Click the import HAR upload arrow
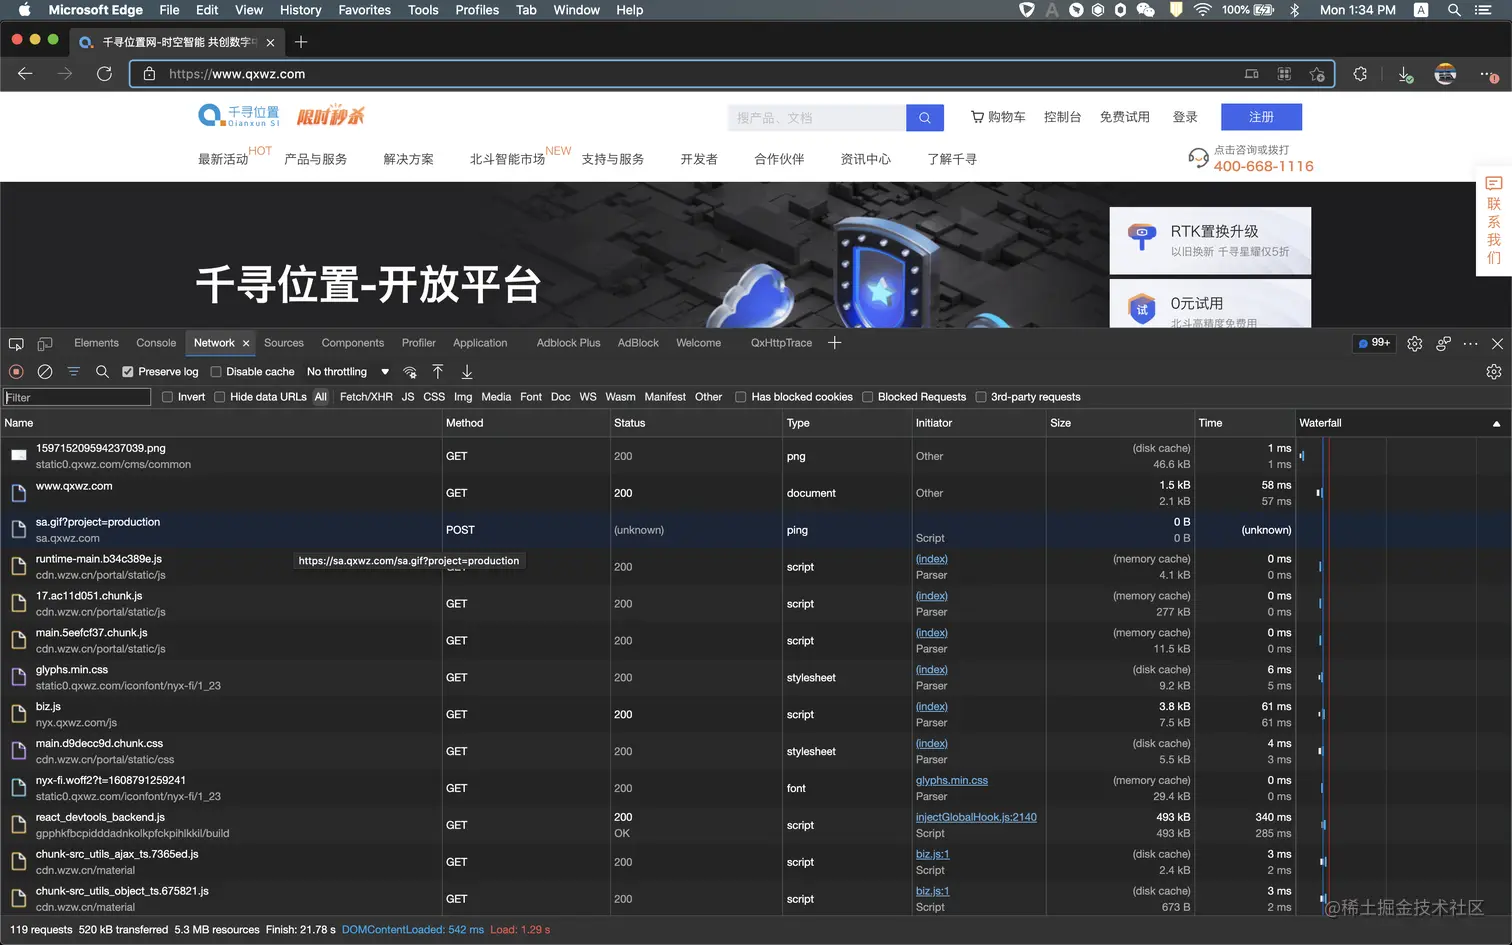 pyautogui.click(x=438, y=371)
